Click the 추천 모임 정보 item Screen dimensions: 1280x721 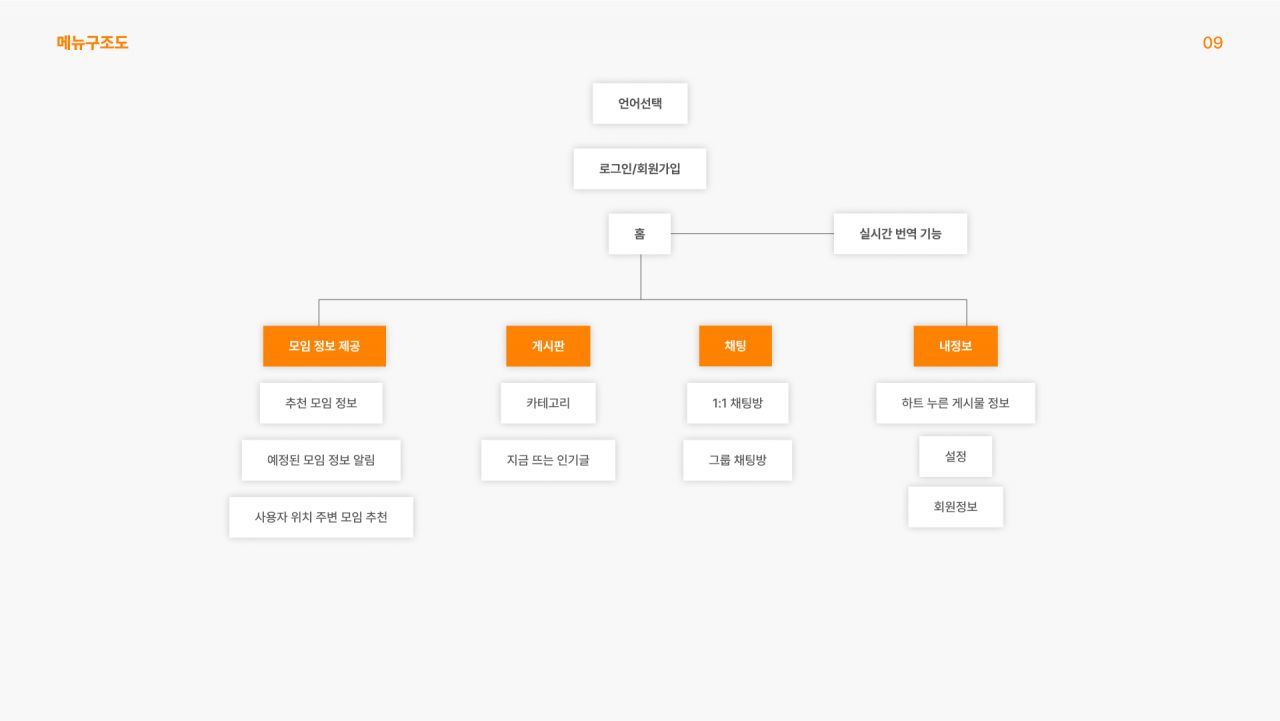pyautogui.click(x=321, y=403)
